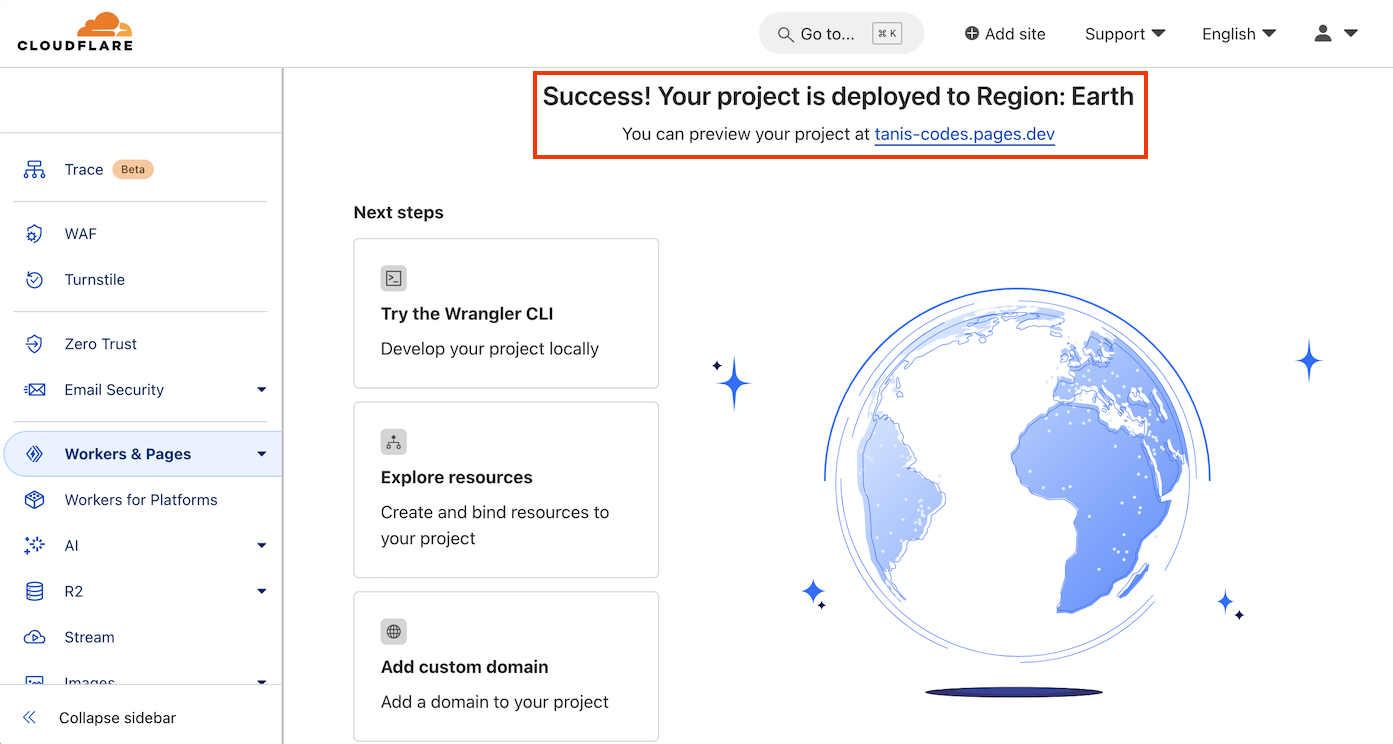The height and width of the screenshot is (744, 1393).
Task: Click the Cloudflare logo
Action: click(x=75, y=31)
